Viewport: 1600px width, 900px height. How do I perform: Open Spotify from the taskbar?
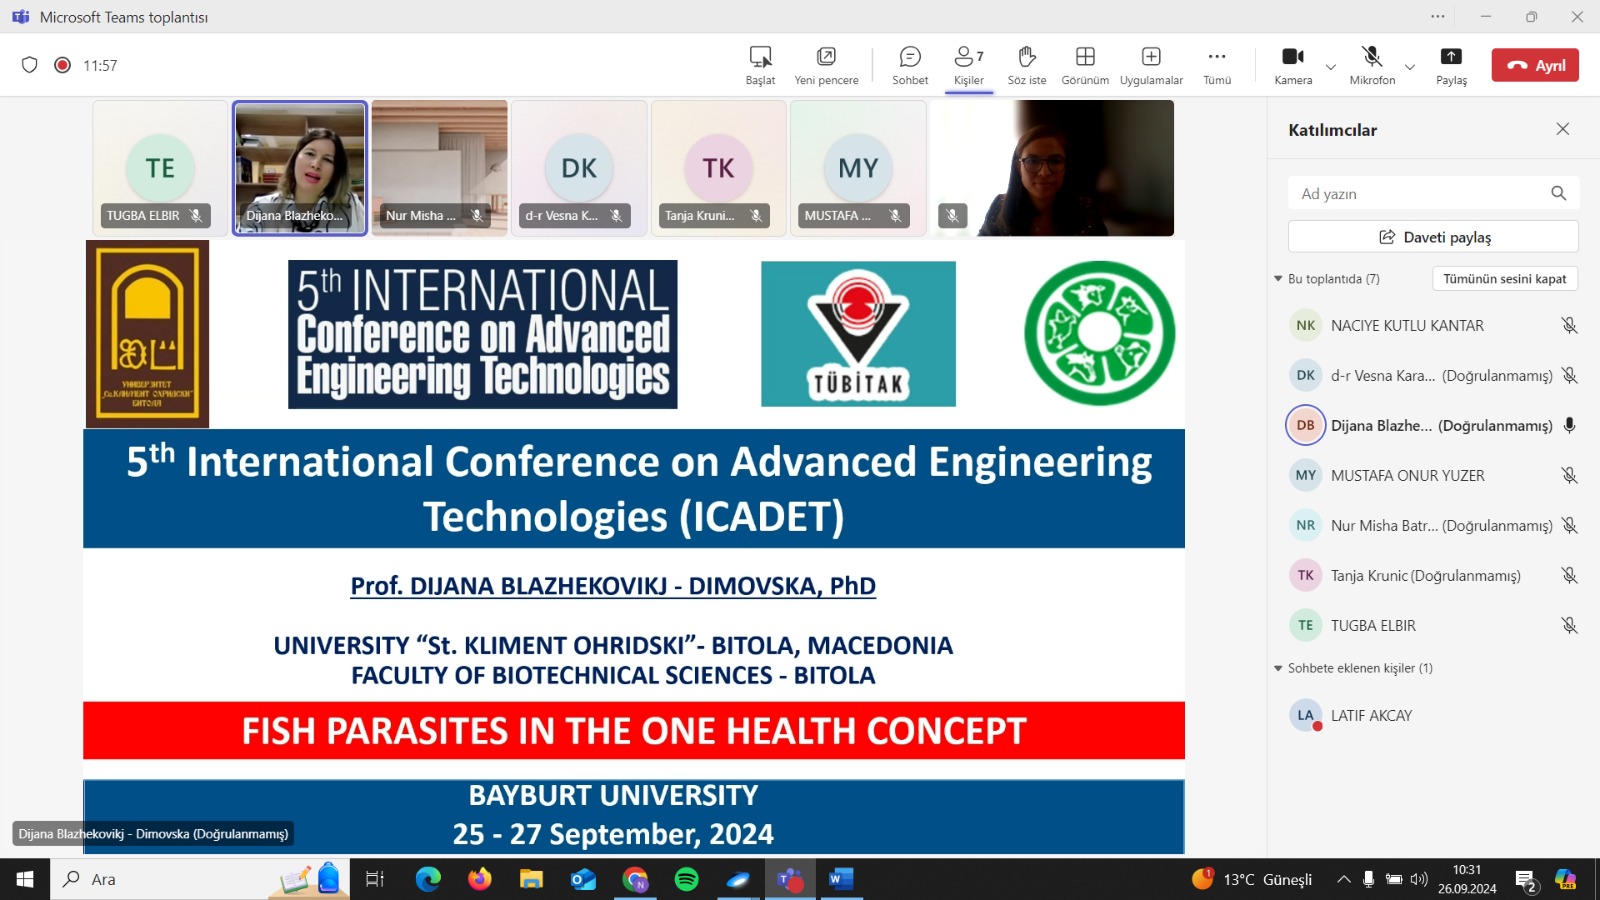(686, 879)
